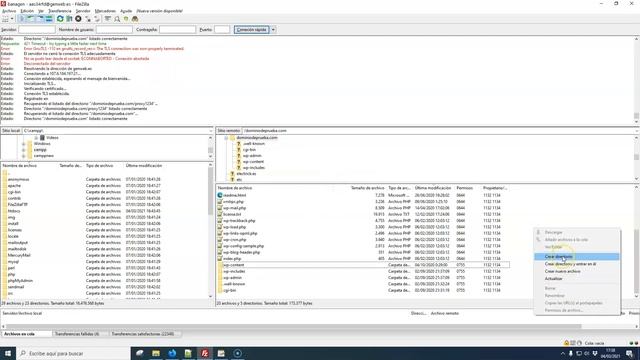Focus the Puerto input field
Viewport: 640px width, 360px height.
222,30
